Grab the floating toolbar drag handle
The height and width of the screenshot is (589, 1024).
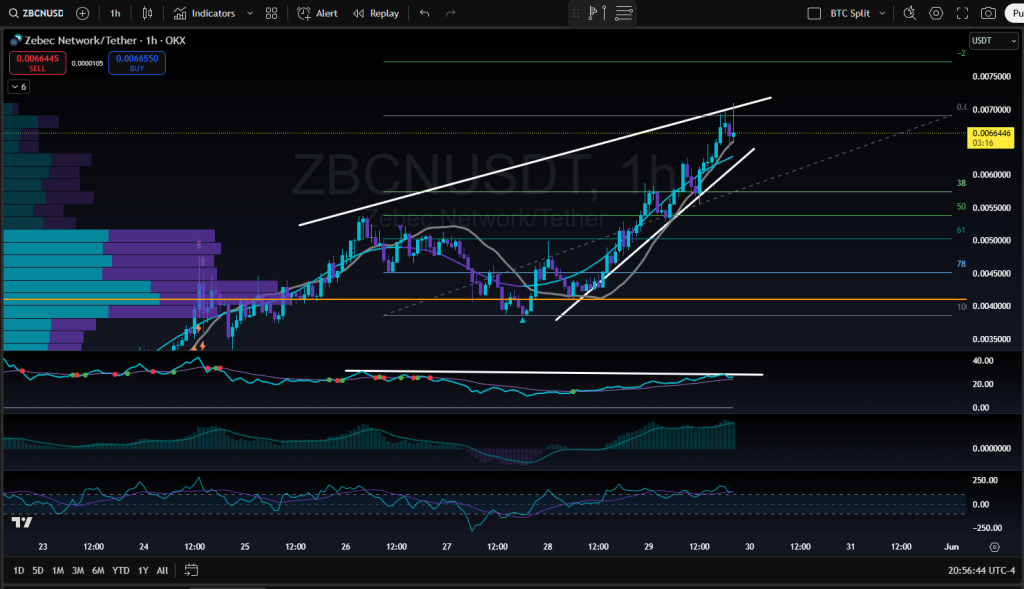click(576, 13)
